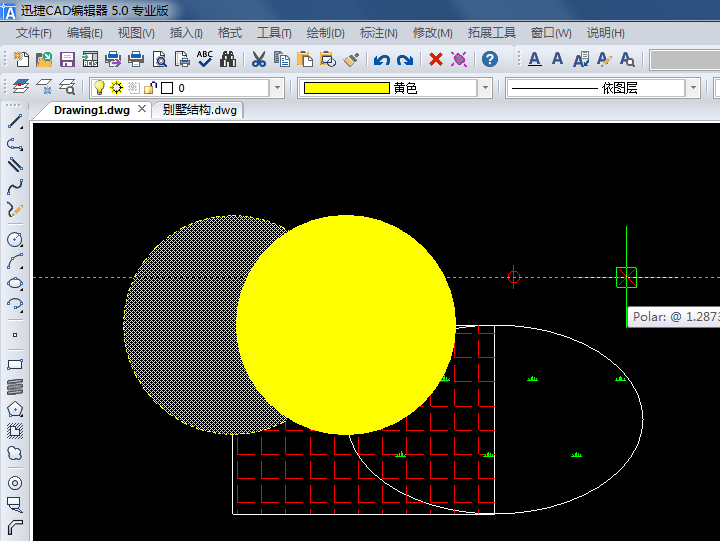Viewport: 720px width, 541px height.
Task: Open Help question mark icon
Action: 490,59
